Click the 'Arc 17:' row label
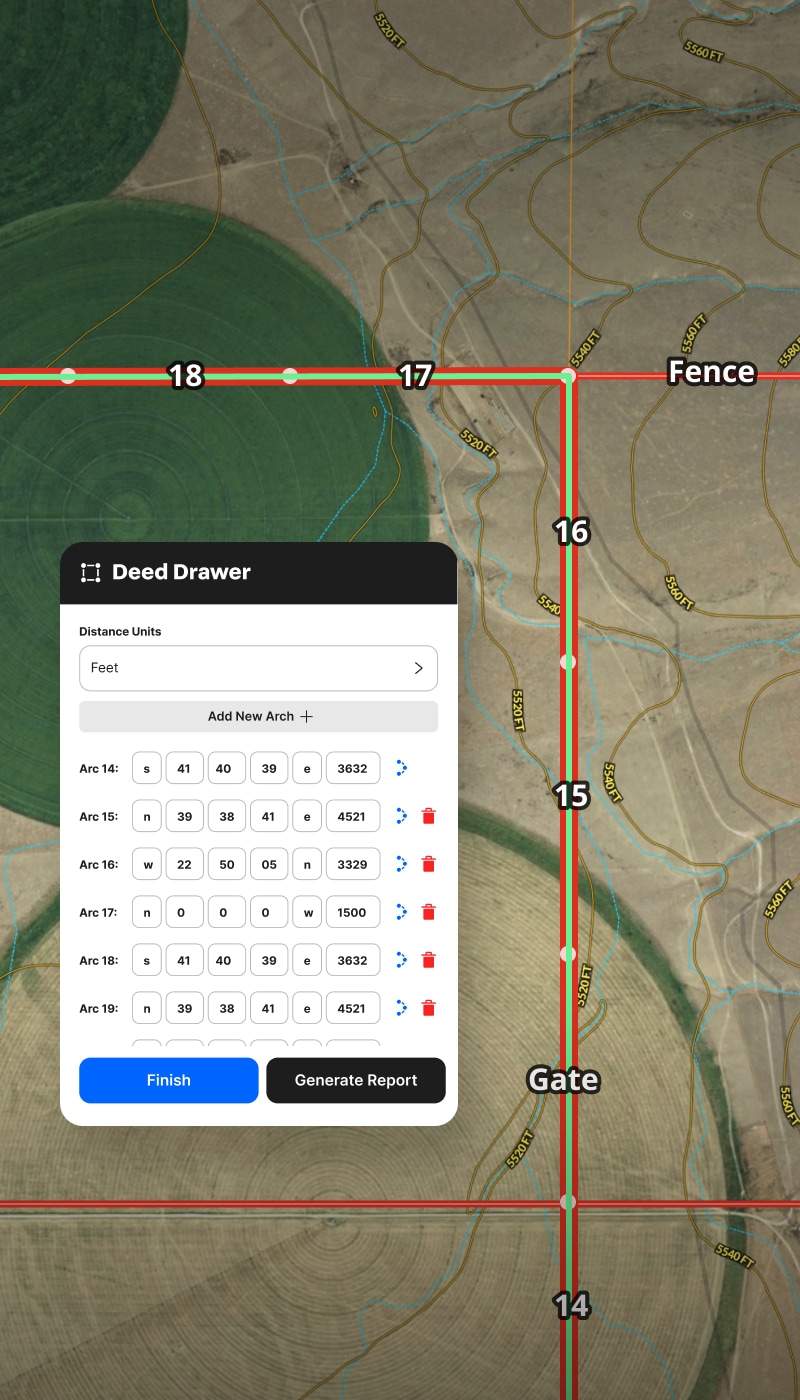 pos(99,912)
